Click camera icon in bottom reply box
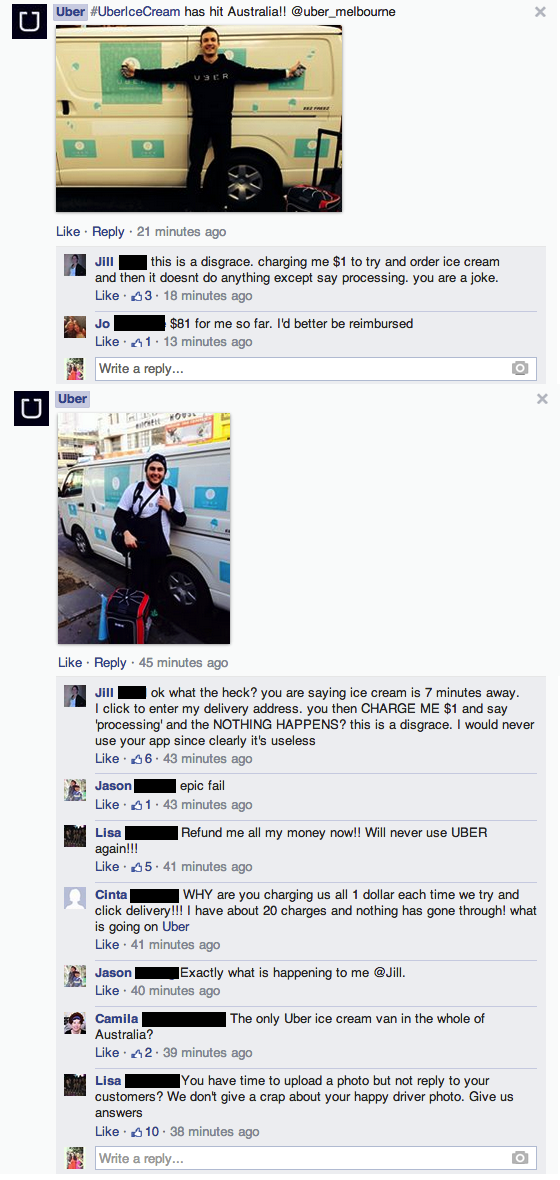 pos(519,1157)
